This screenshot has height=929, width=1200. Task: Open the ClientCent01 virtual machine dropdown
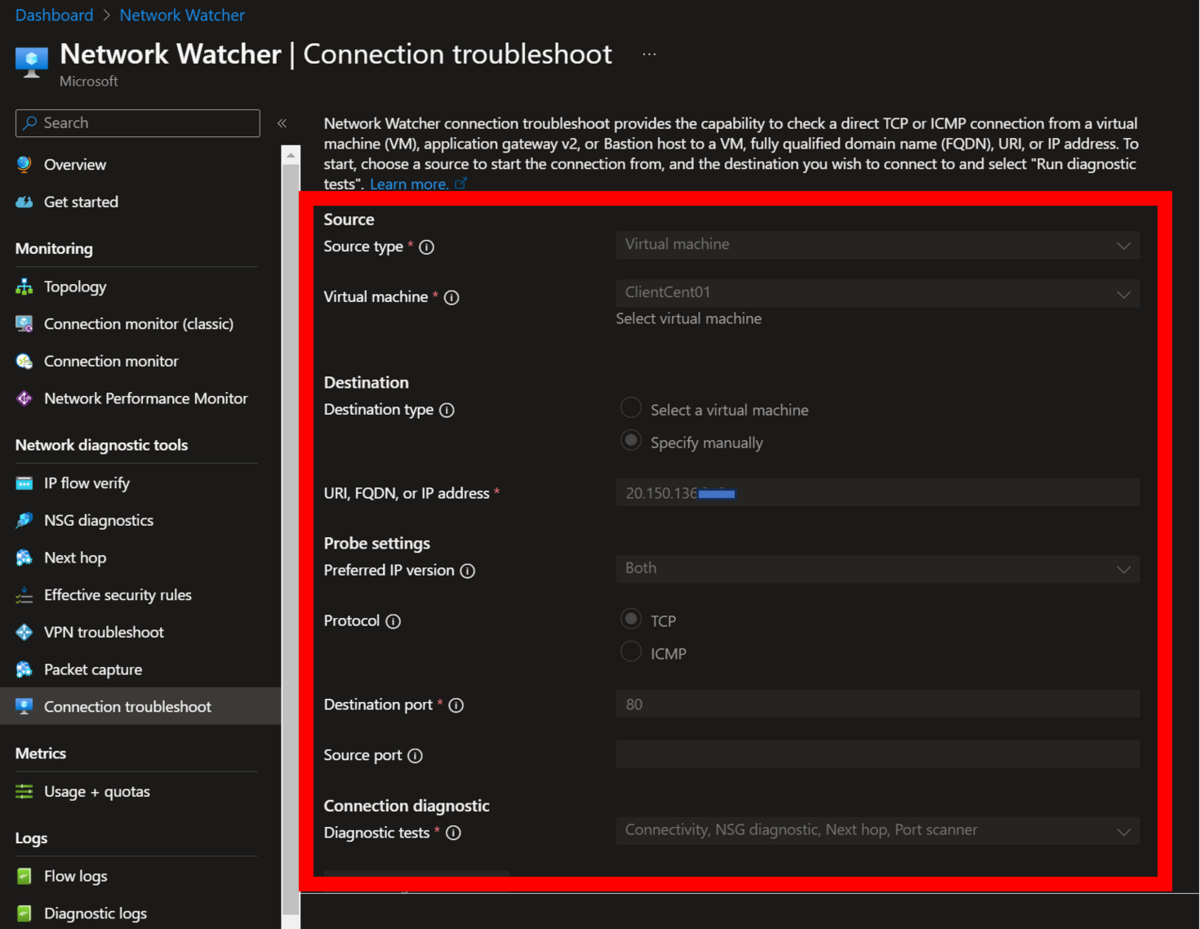pos(877,293)
